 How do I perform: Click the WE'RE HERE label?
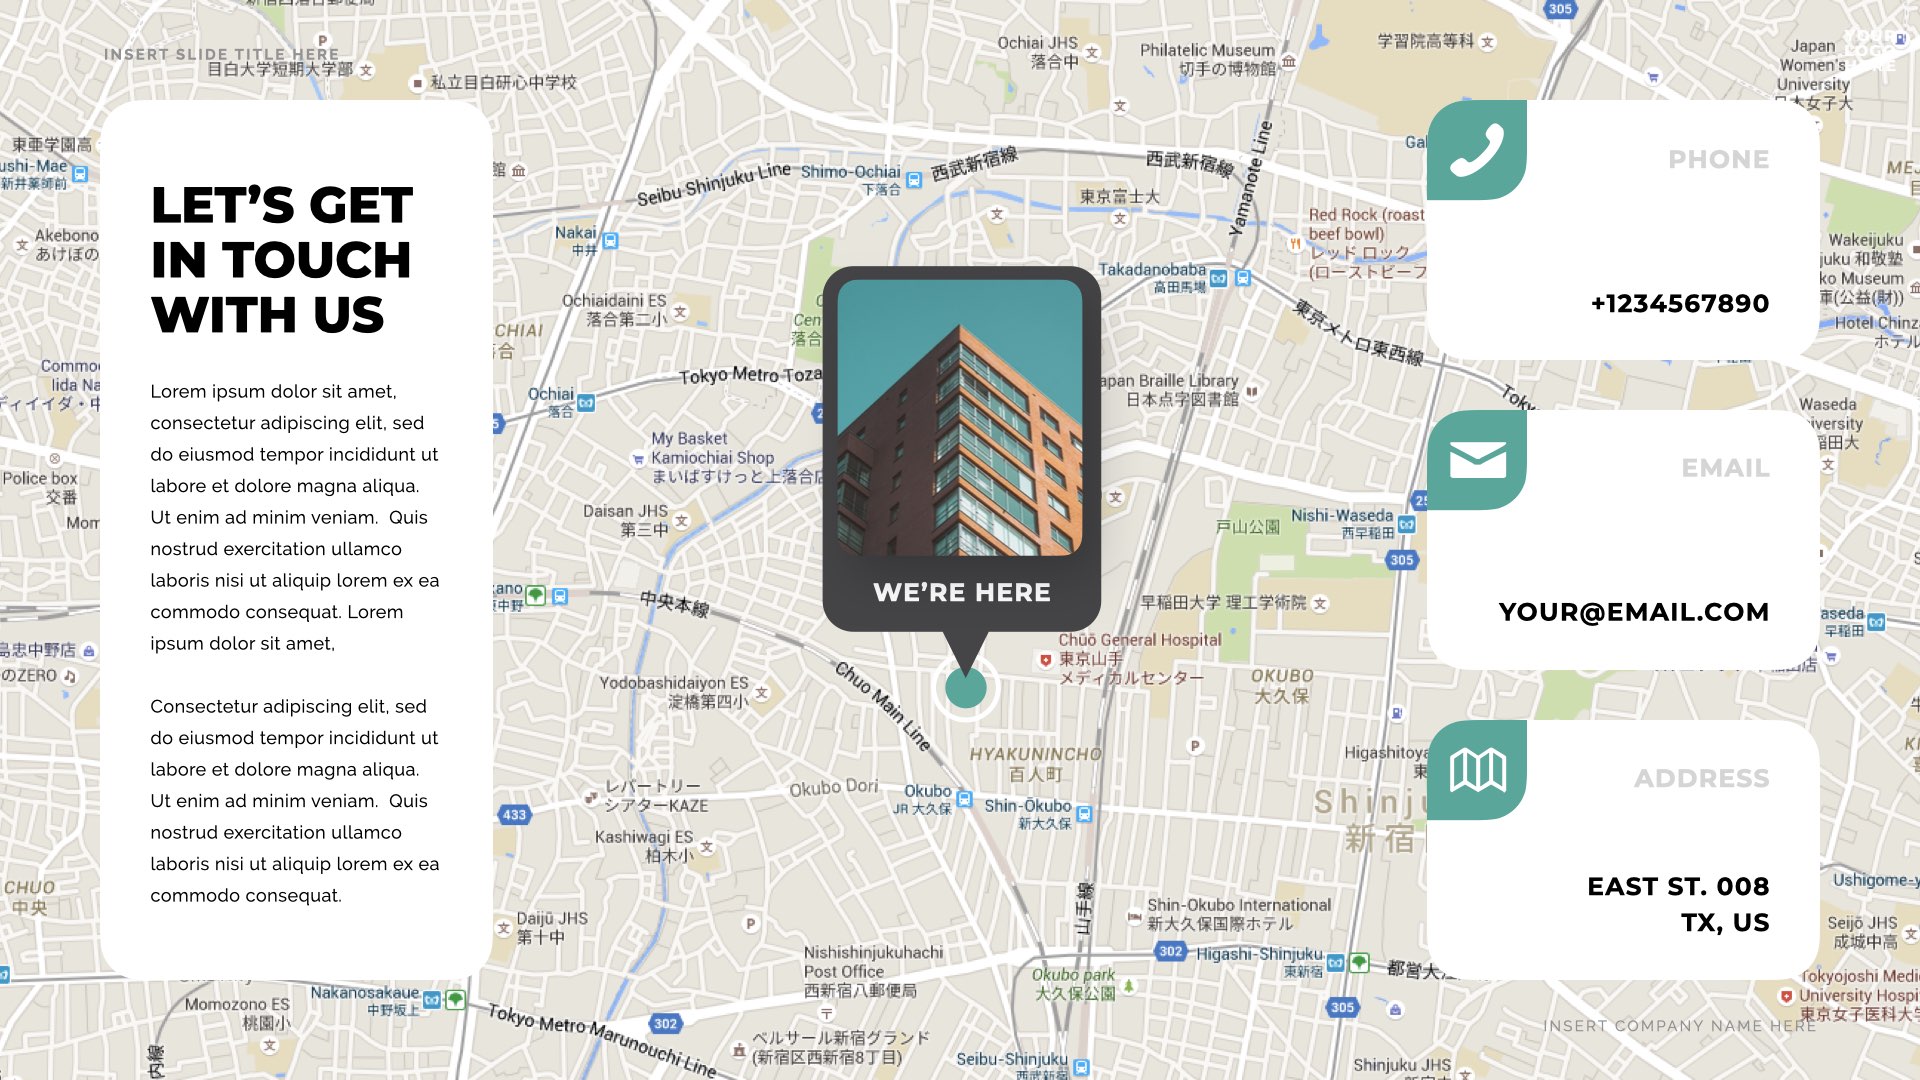(x=962, y=592)
